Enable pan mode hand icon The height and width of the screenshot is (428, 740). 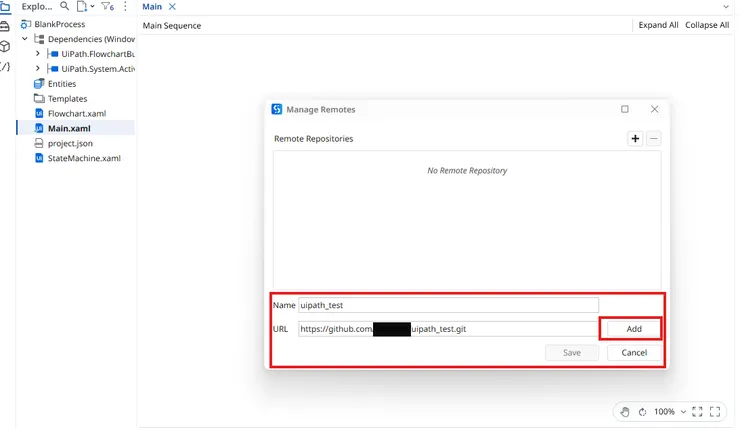pos(625,412)
